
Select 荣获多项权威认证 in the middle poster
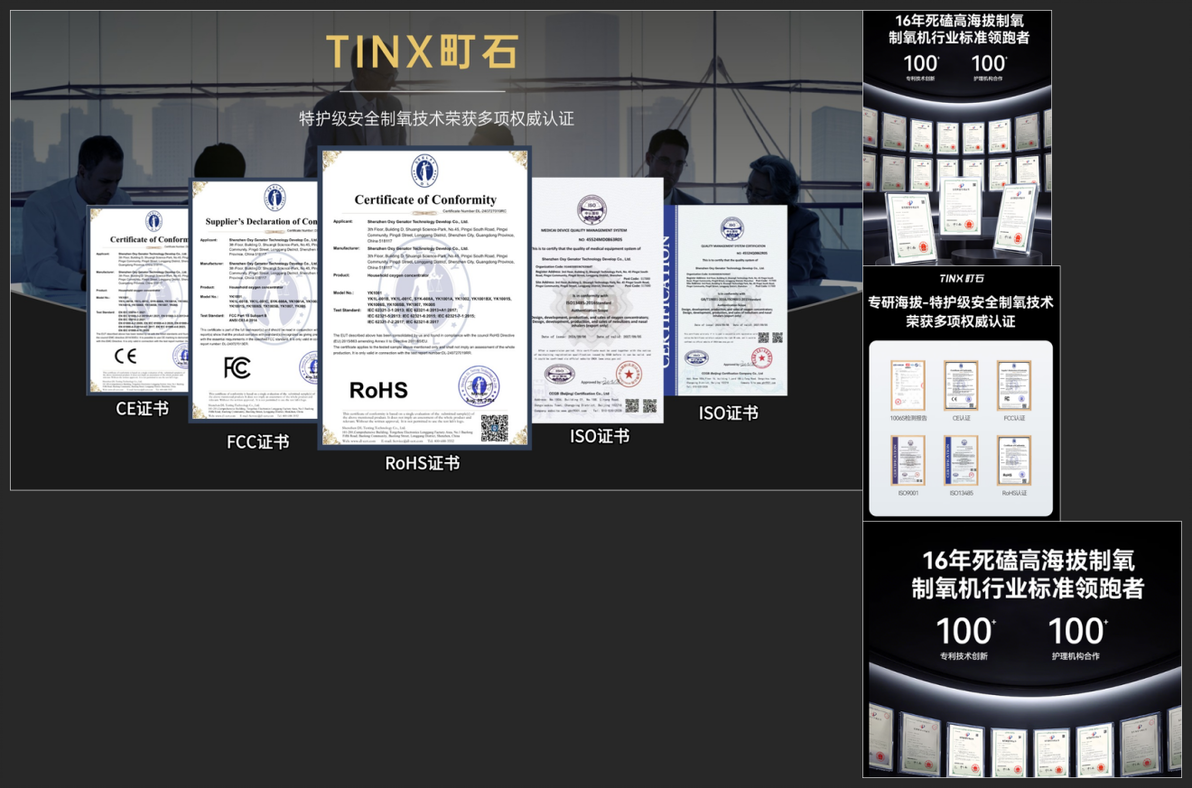[961, 321]
